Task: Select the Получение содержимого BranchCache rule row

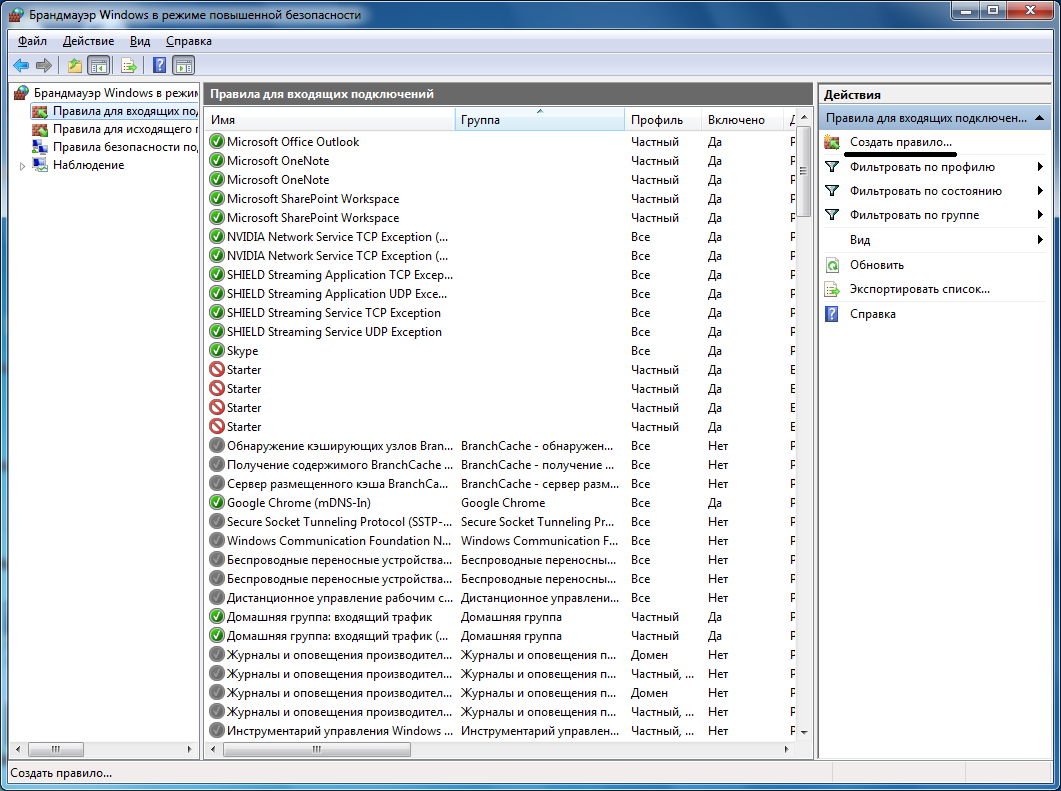Action: (x=501, y=465)
